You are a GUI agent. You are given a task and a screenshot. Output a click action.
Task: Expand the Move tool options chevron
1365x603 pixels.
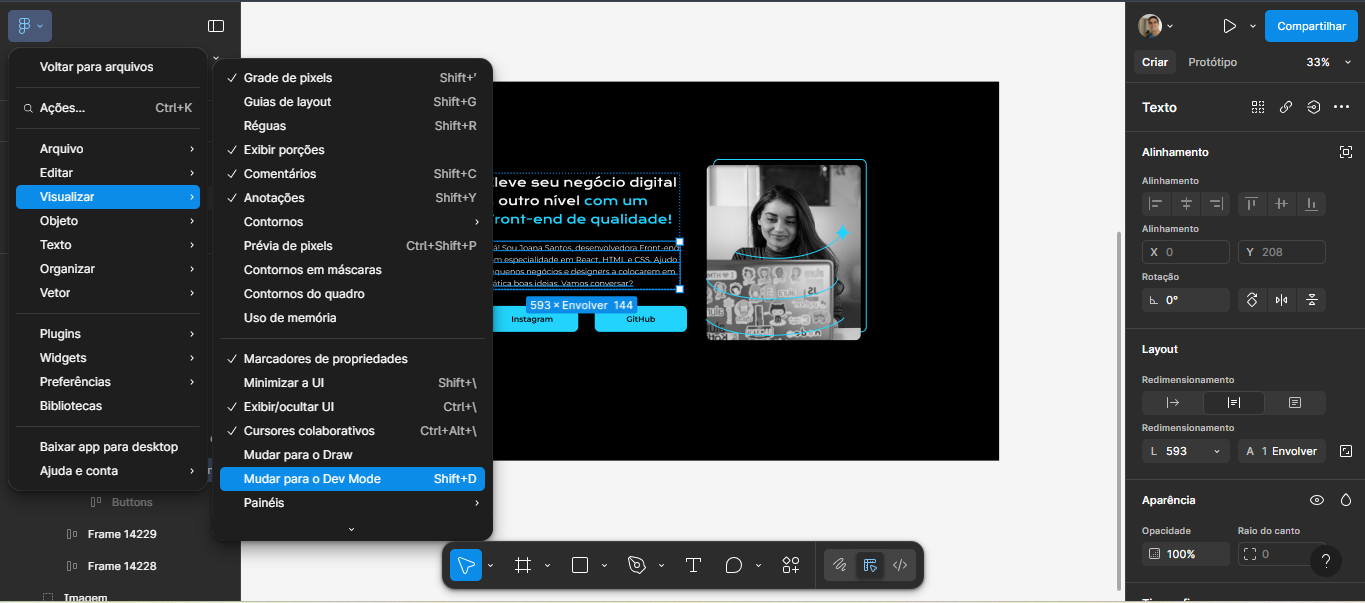pyautogui.click(x=490, y=566)
